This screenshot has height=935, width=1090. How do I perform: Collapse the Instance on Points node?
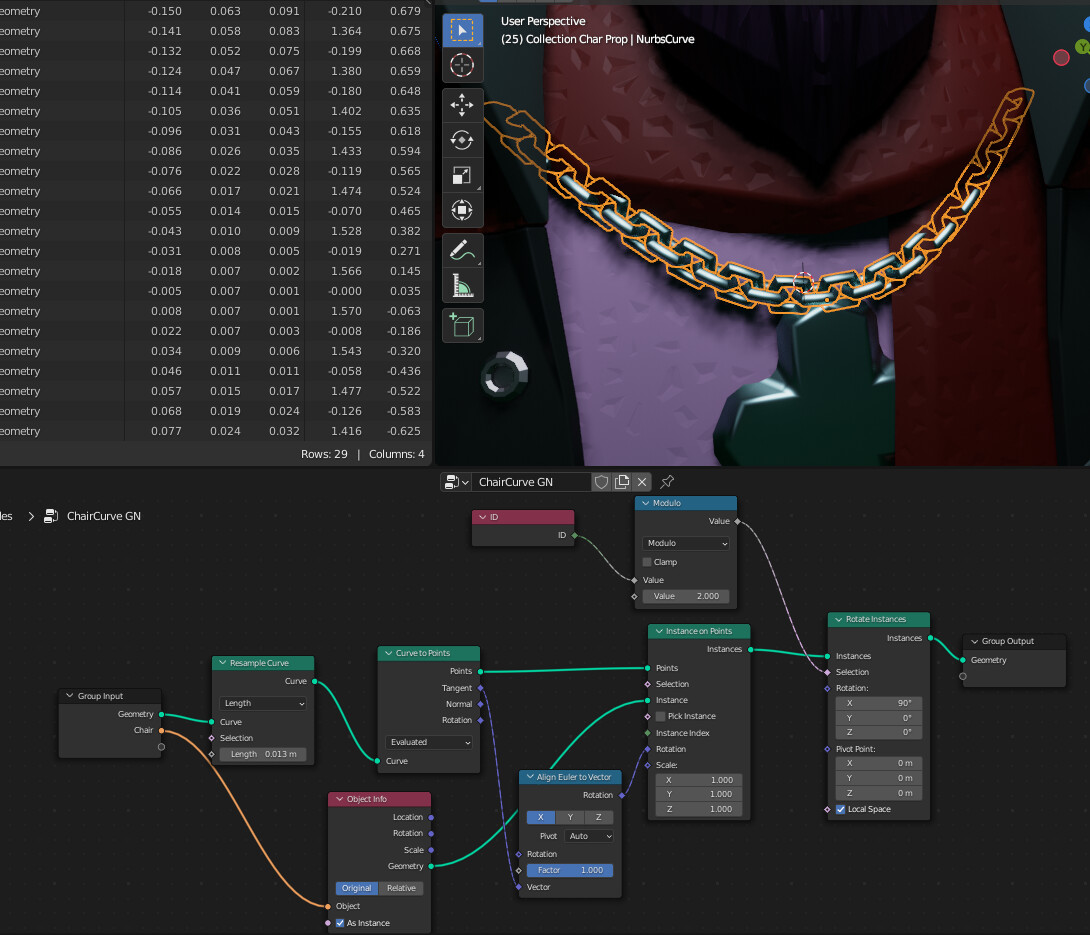point(659,631)
